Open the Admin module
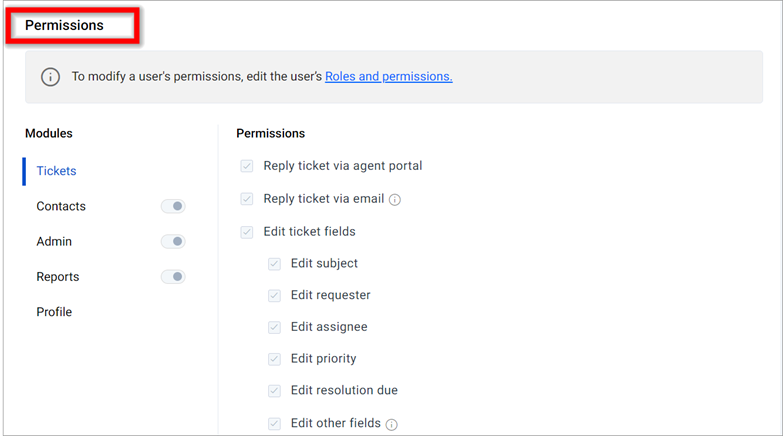The height and width of the screenshot is (436, 783). (x=54, y=242)
